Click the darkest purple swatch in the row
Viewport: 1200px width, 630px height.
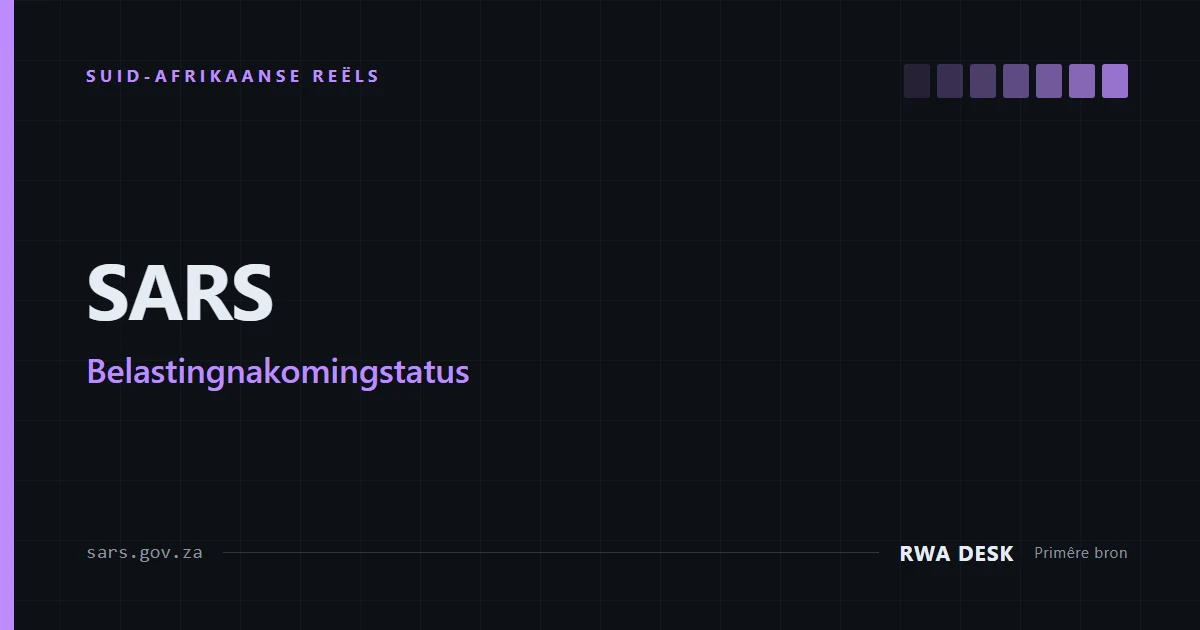[917, 81]
